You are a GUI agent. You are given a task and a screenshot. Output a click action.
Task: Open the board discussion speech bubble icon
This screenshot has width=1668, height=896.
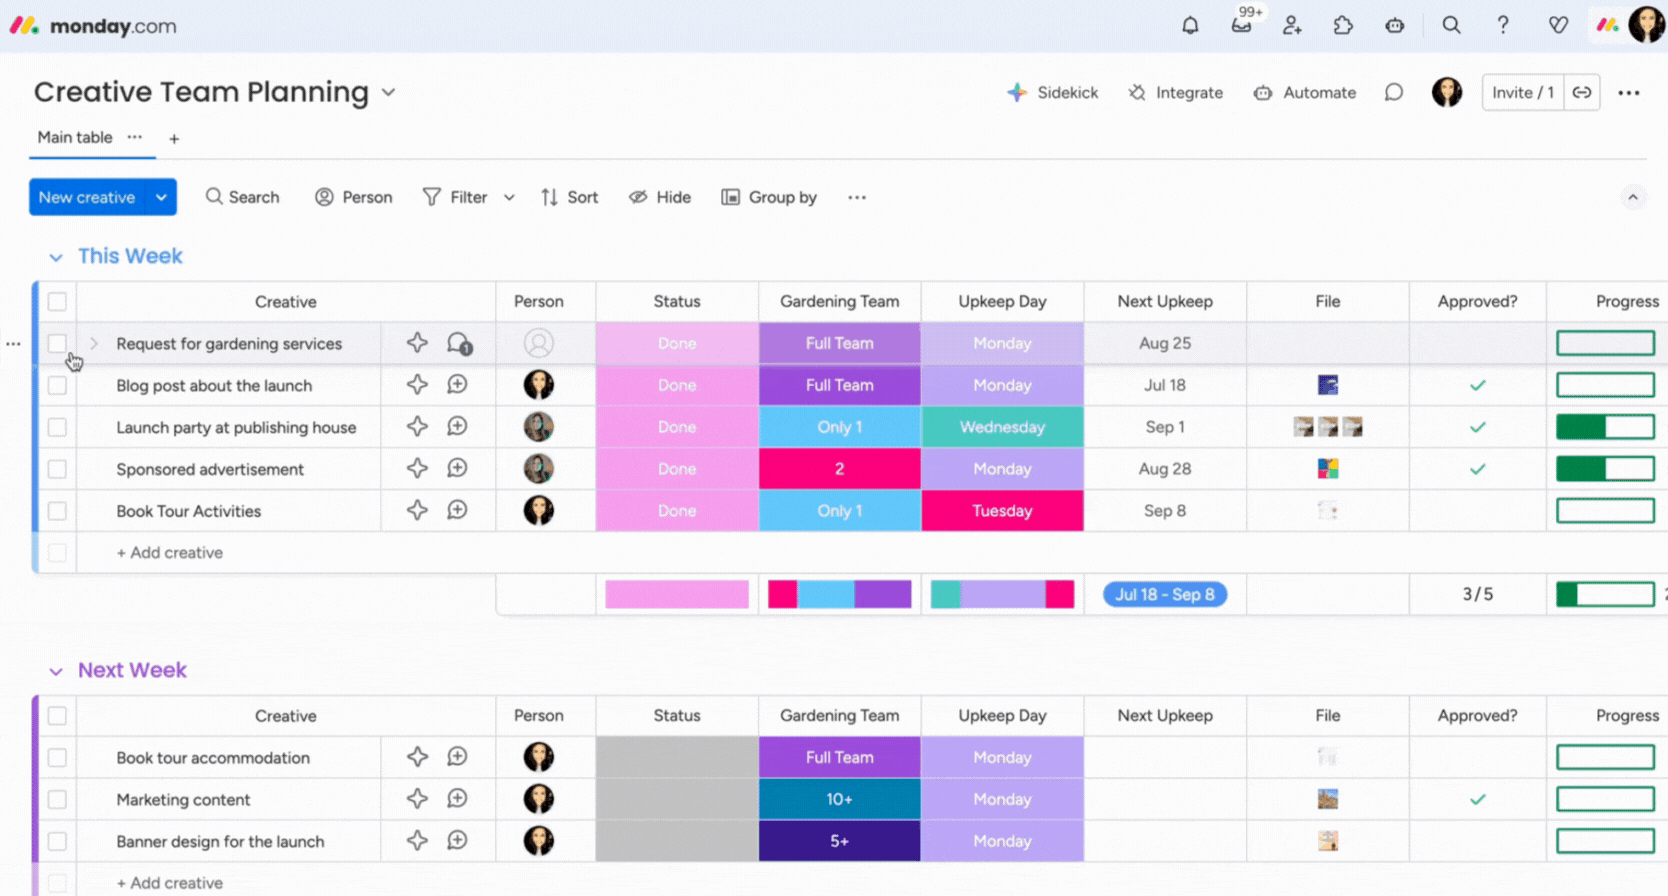pos(1393,93)
